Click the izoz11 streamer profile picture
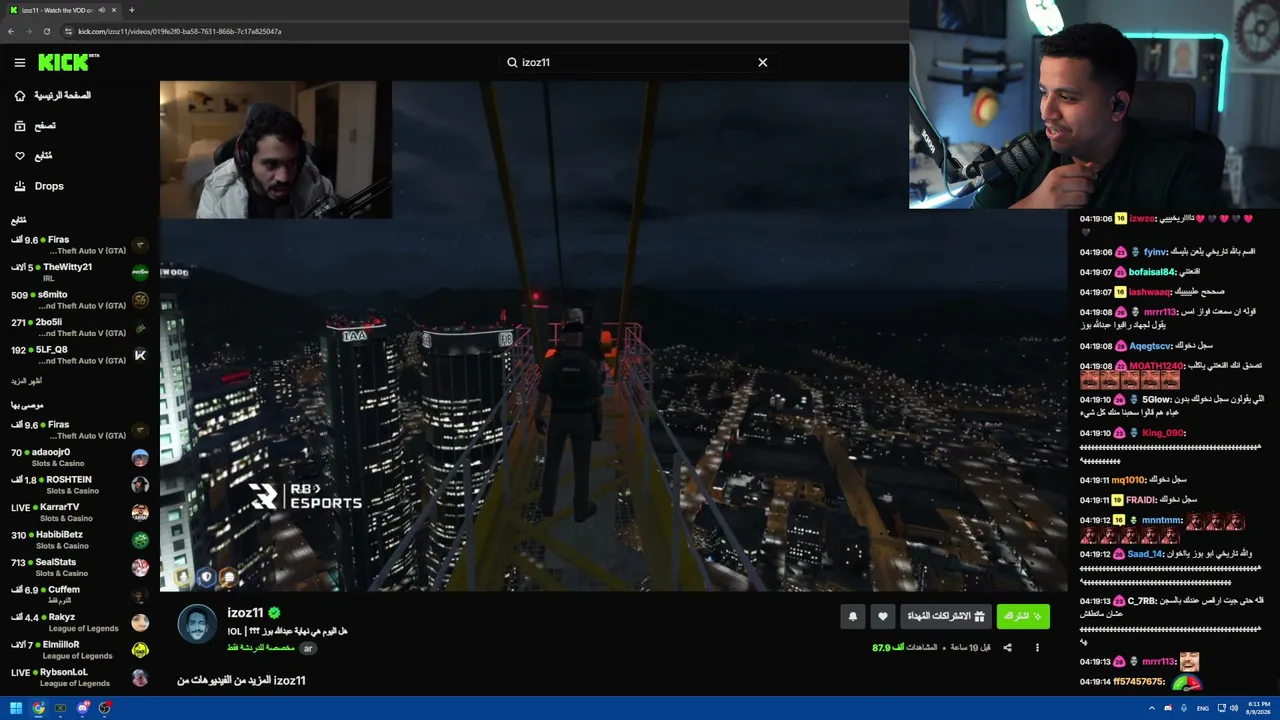This screenshot has width=1280, height=720. click(x=197, y=624)
